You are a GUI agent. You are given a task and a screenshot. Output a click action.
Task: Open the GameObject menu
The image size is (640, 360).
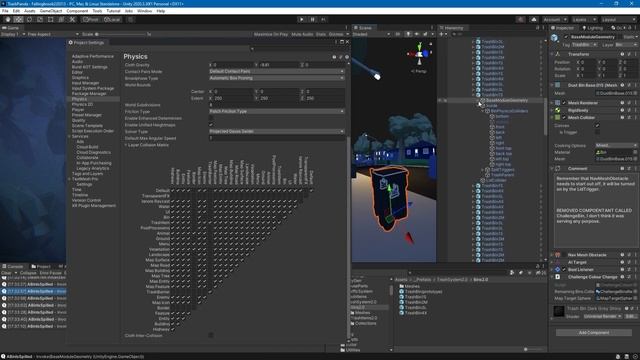click(51, 11)
